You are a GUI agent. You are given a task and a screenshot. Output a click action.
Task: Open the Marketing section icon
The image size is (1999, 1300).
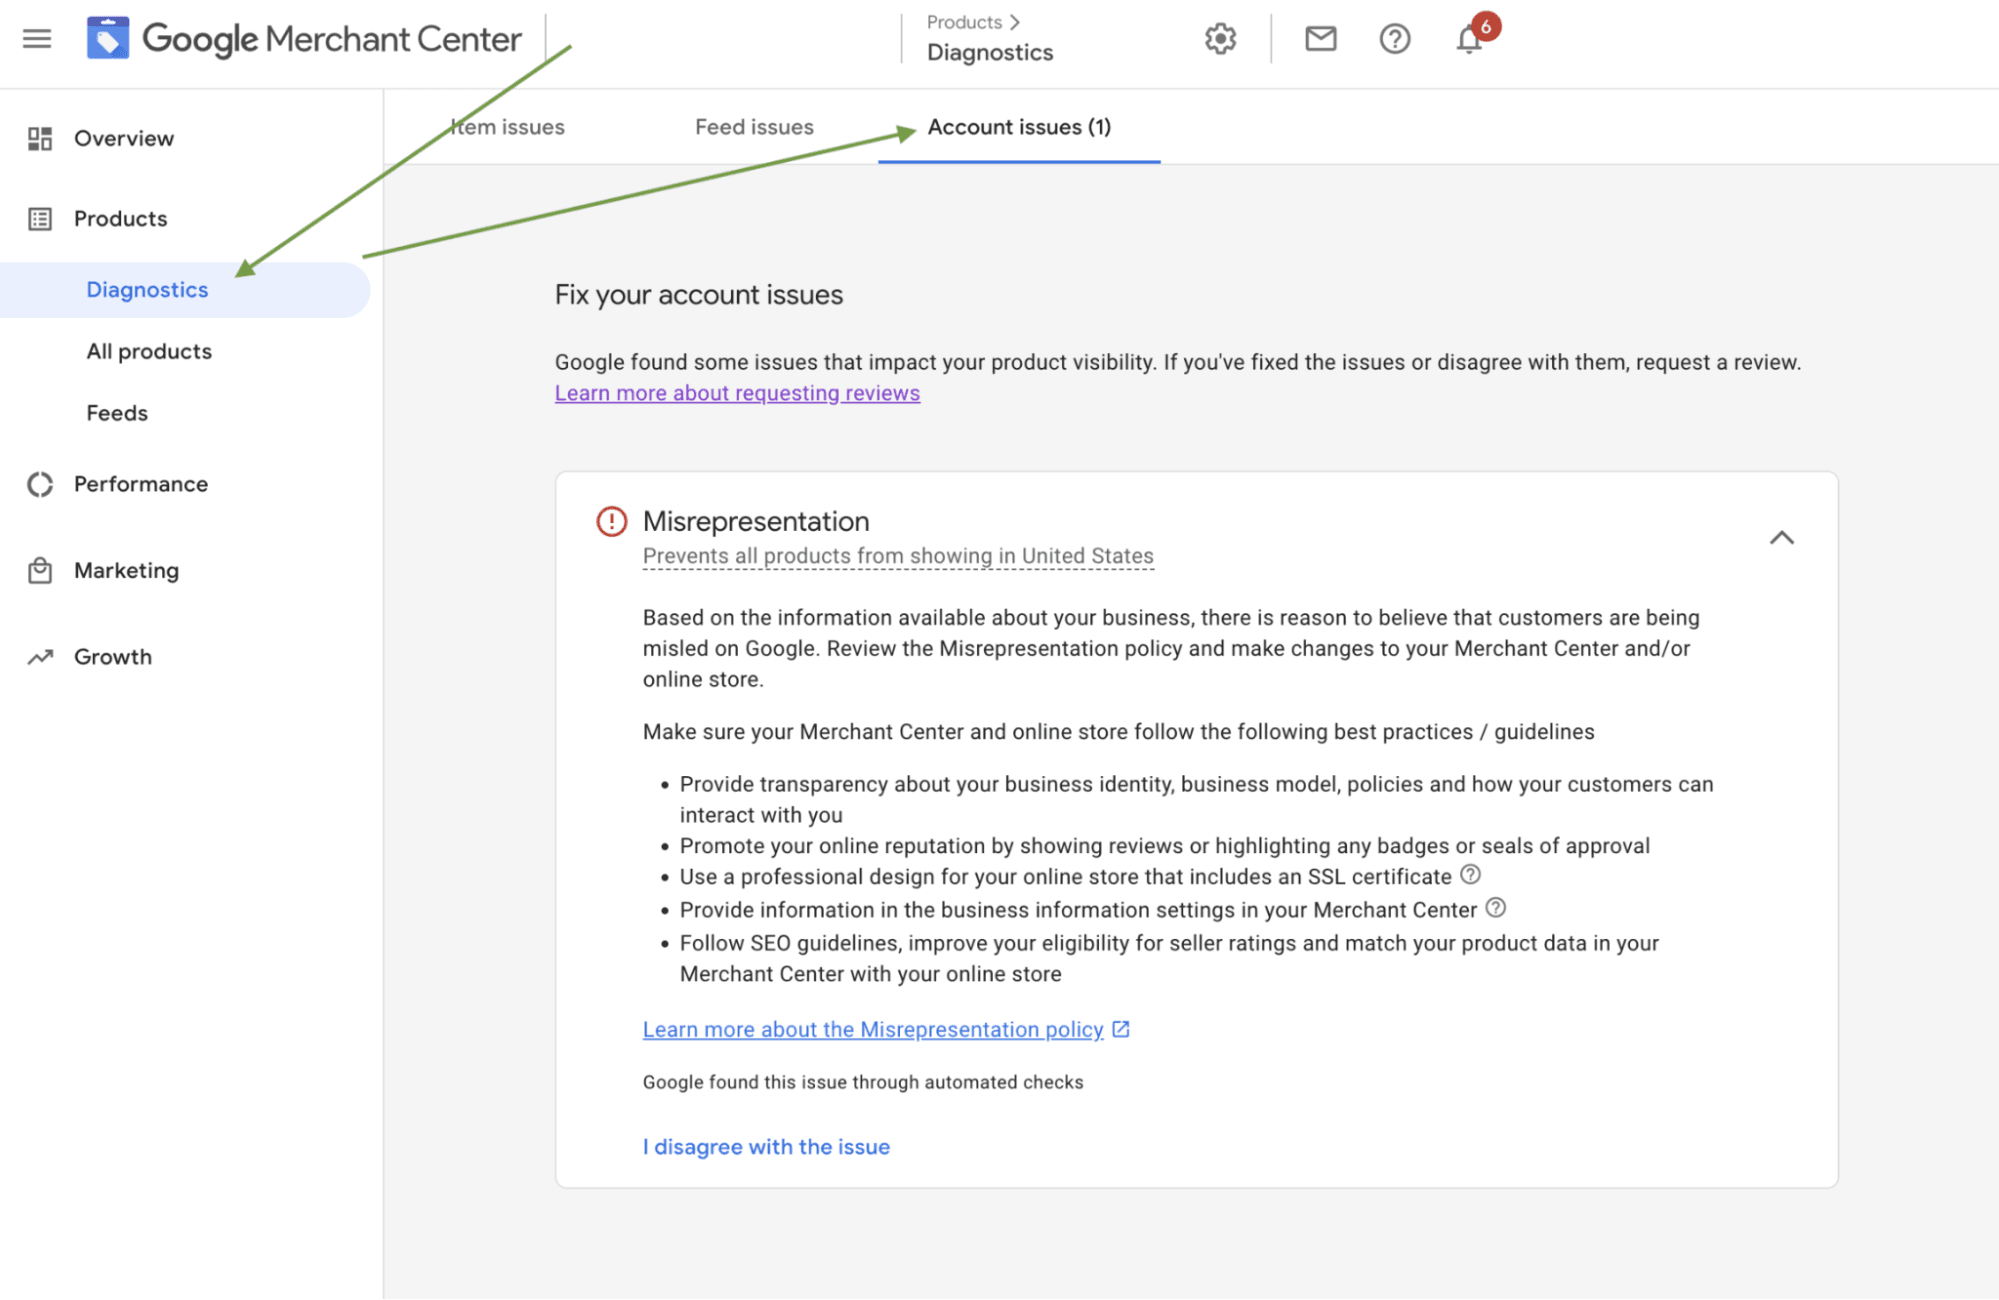(x=40, y=570)
